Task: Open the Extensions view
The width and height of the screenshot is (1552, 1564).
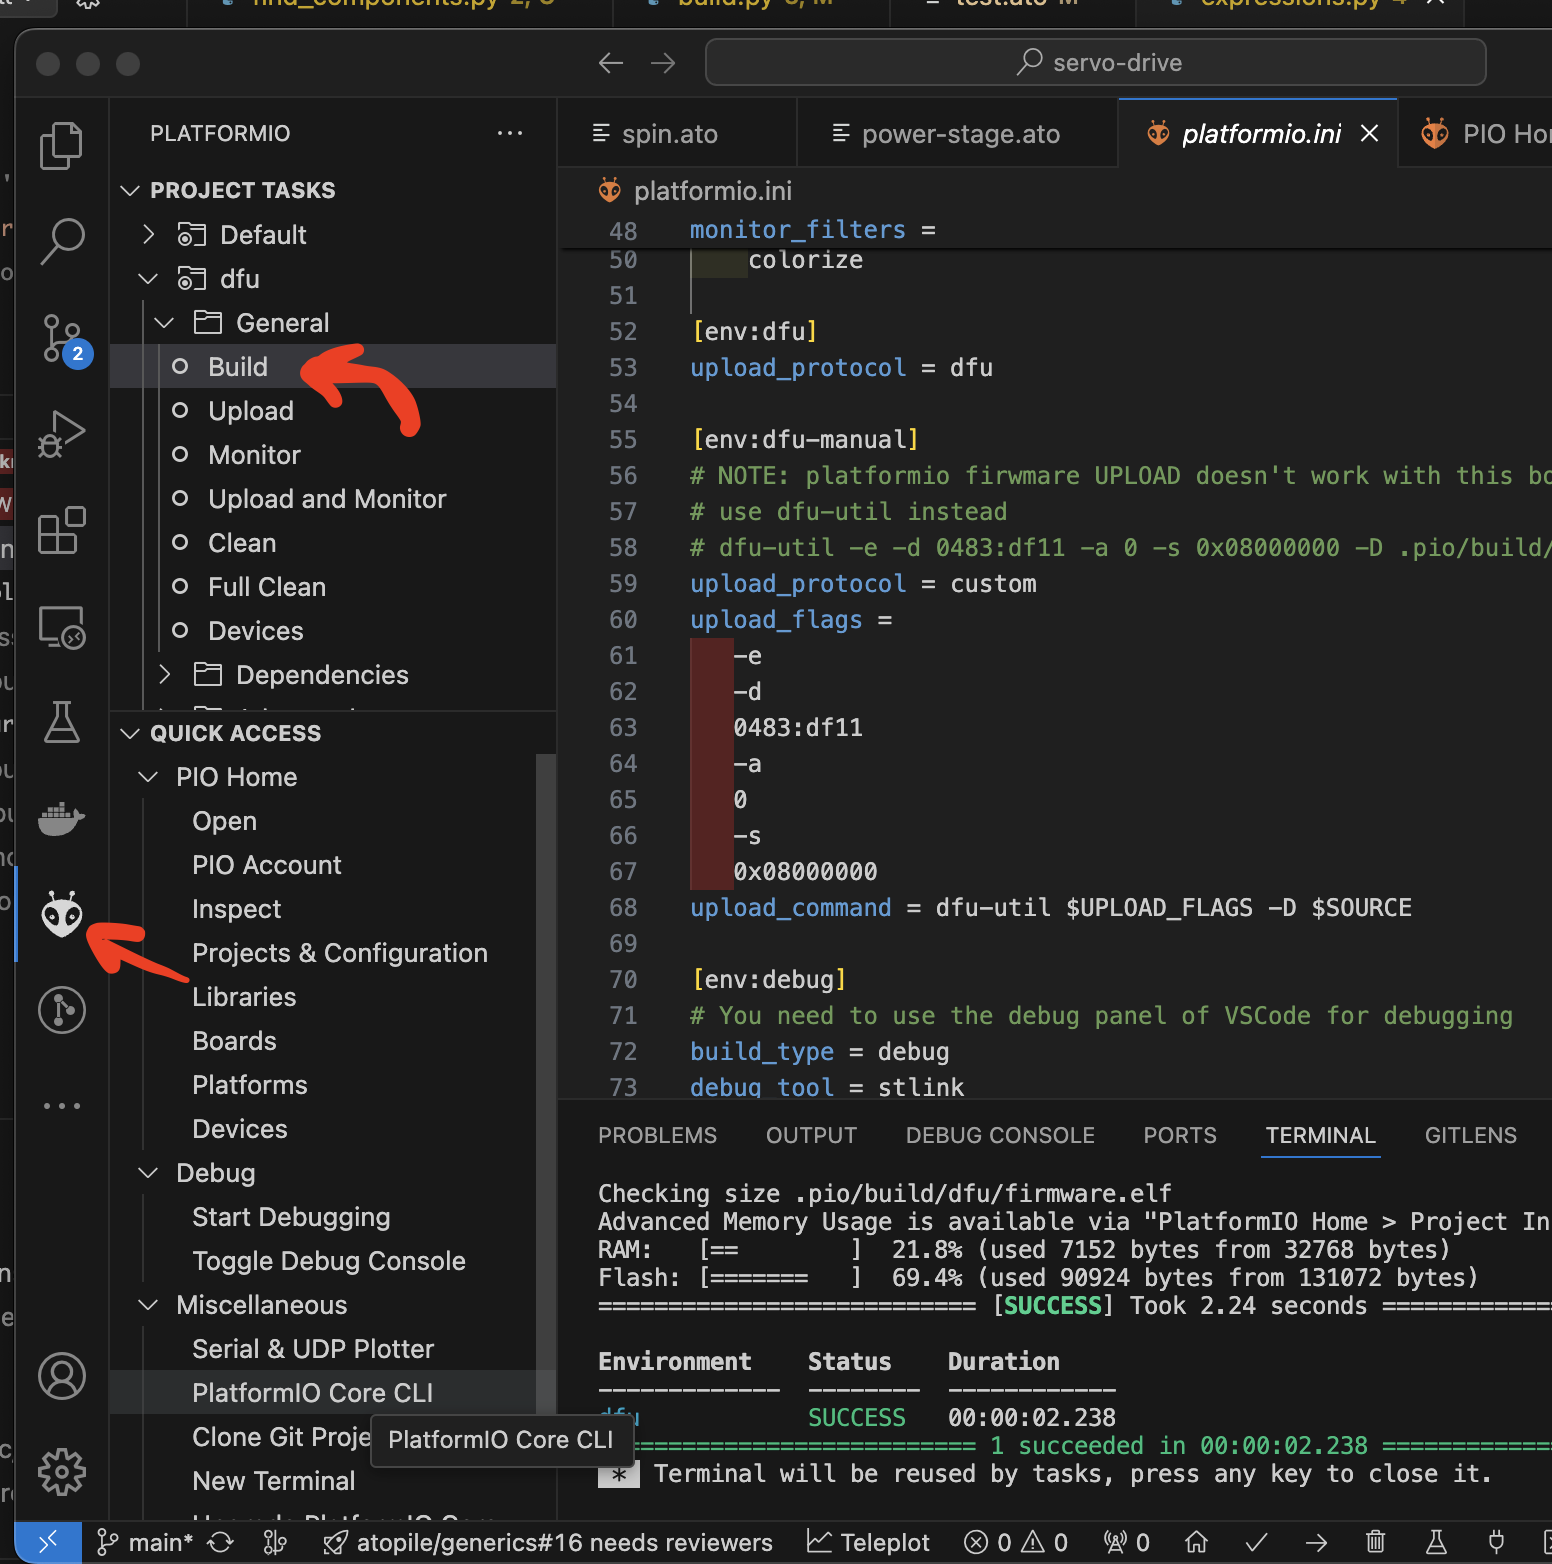Action: [62, 530]
